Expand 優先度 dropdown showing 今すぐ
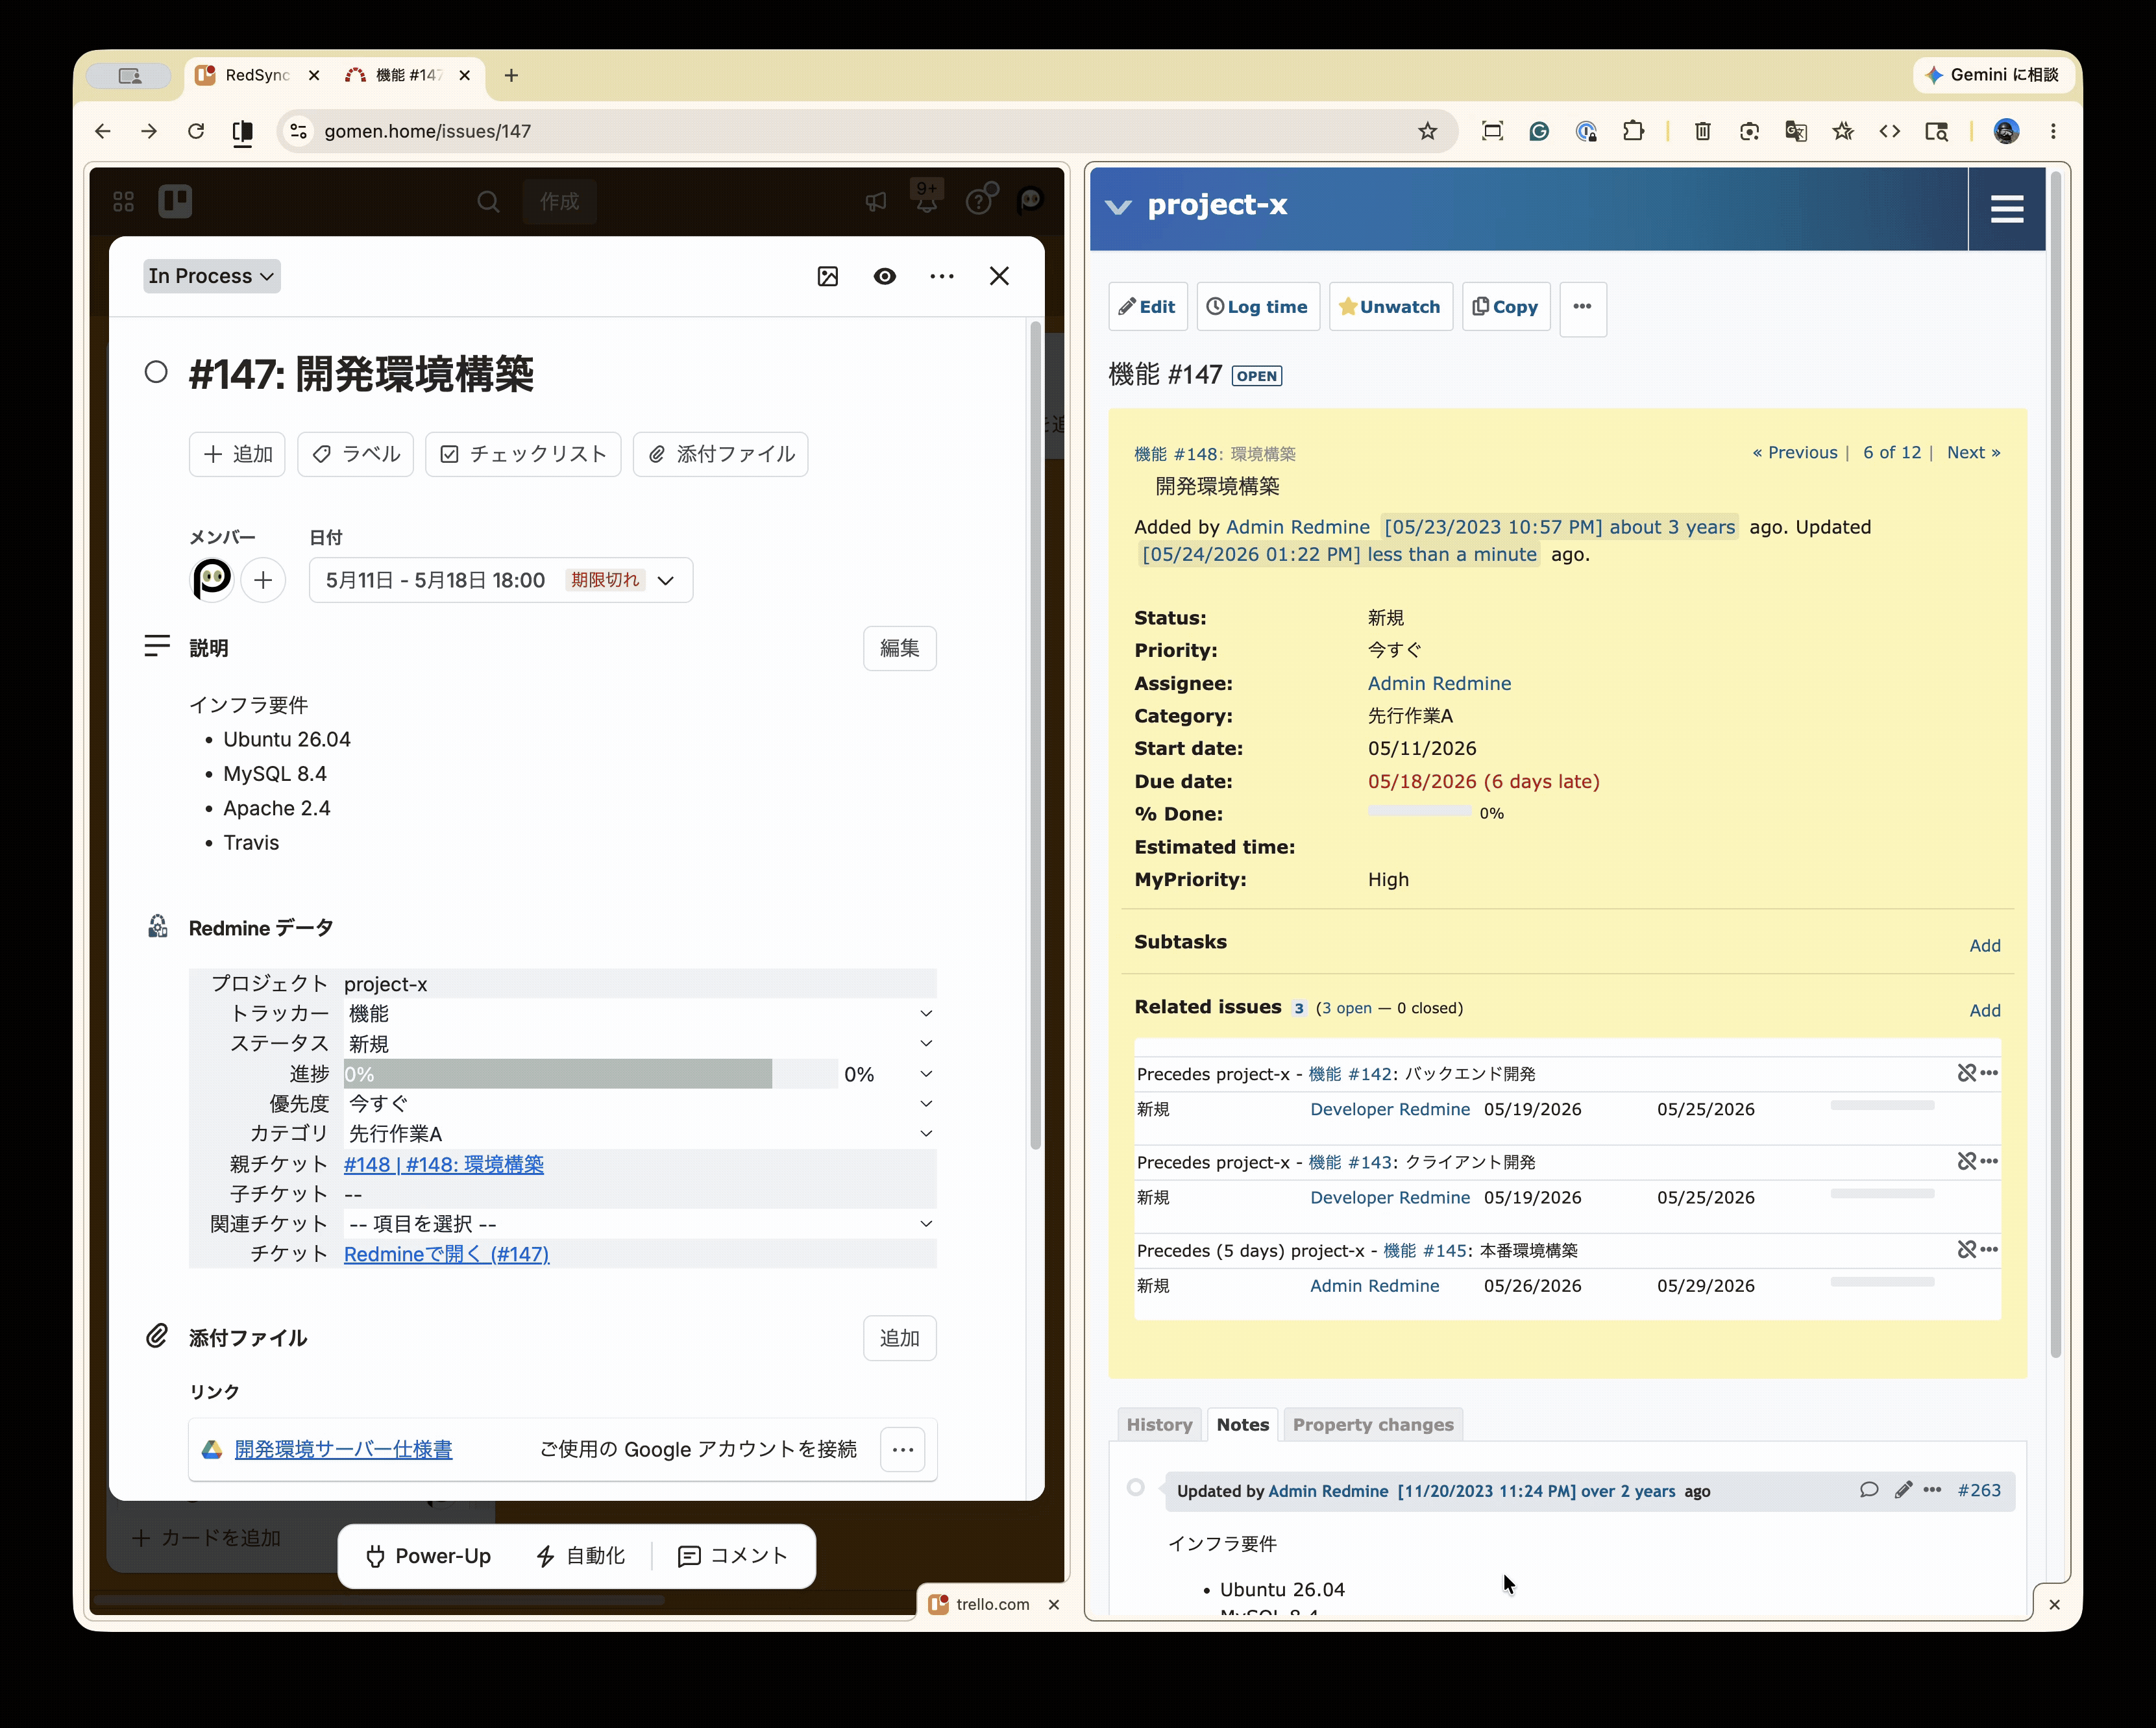 (640, 1104)
